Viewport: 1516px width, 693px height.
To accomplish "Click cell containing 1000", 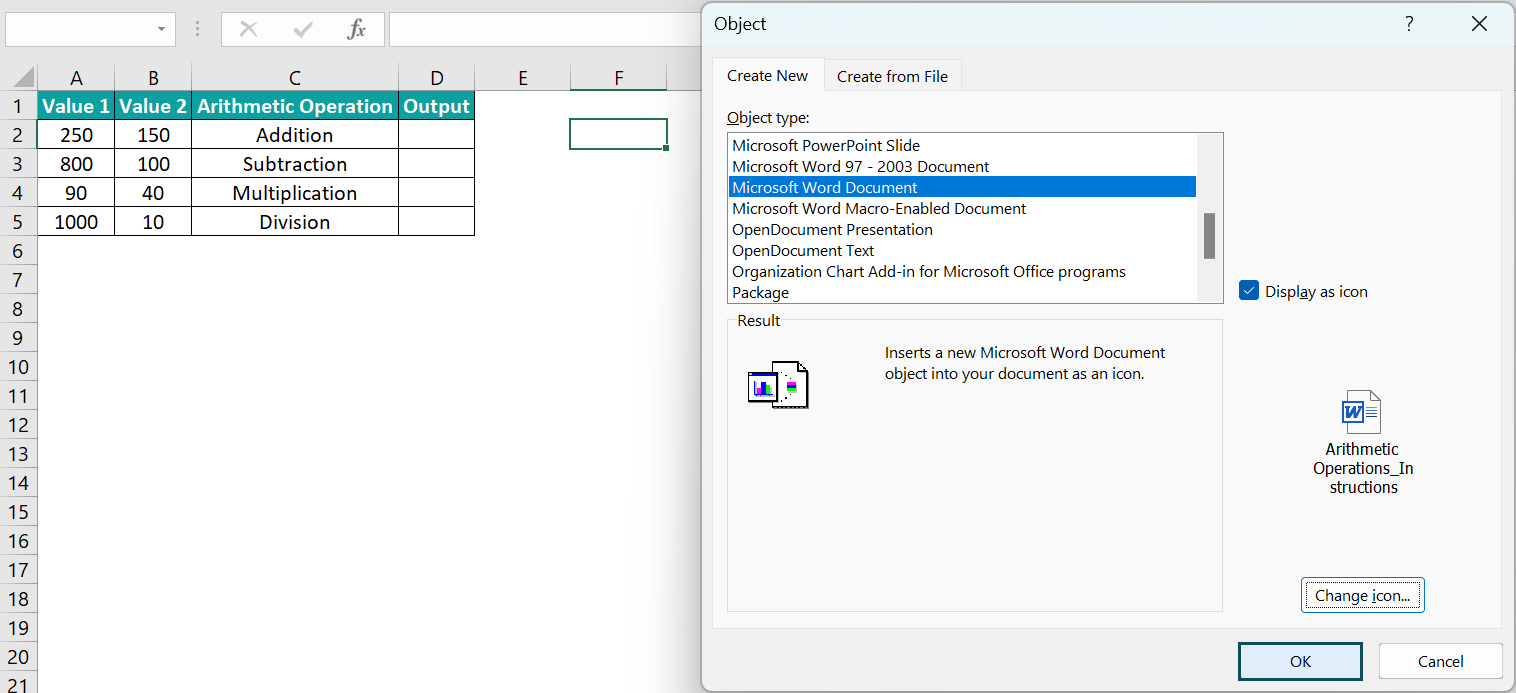I will click(x=76, y=222).
